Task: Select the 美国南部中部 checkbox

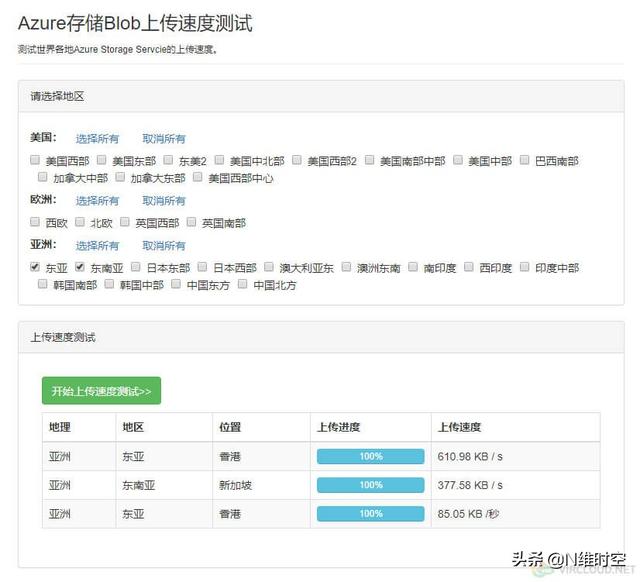Action: point(369,160)
